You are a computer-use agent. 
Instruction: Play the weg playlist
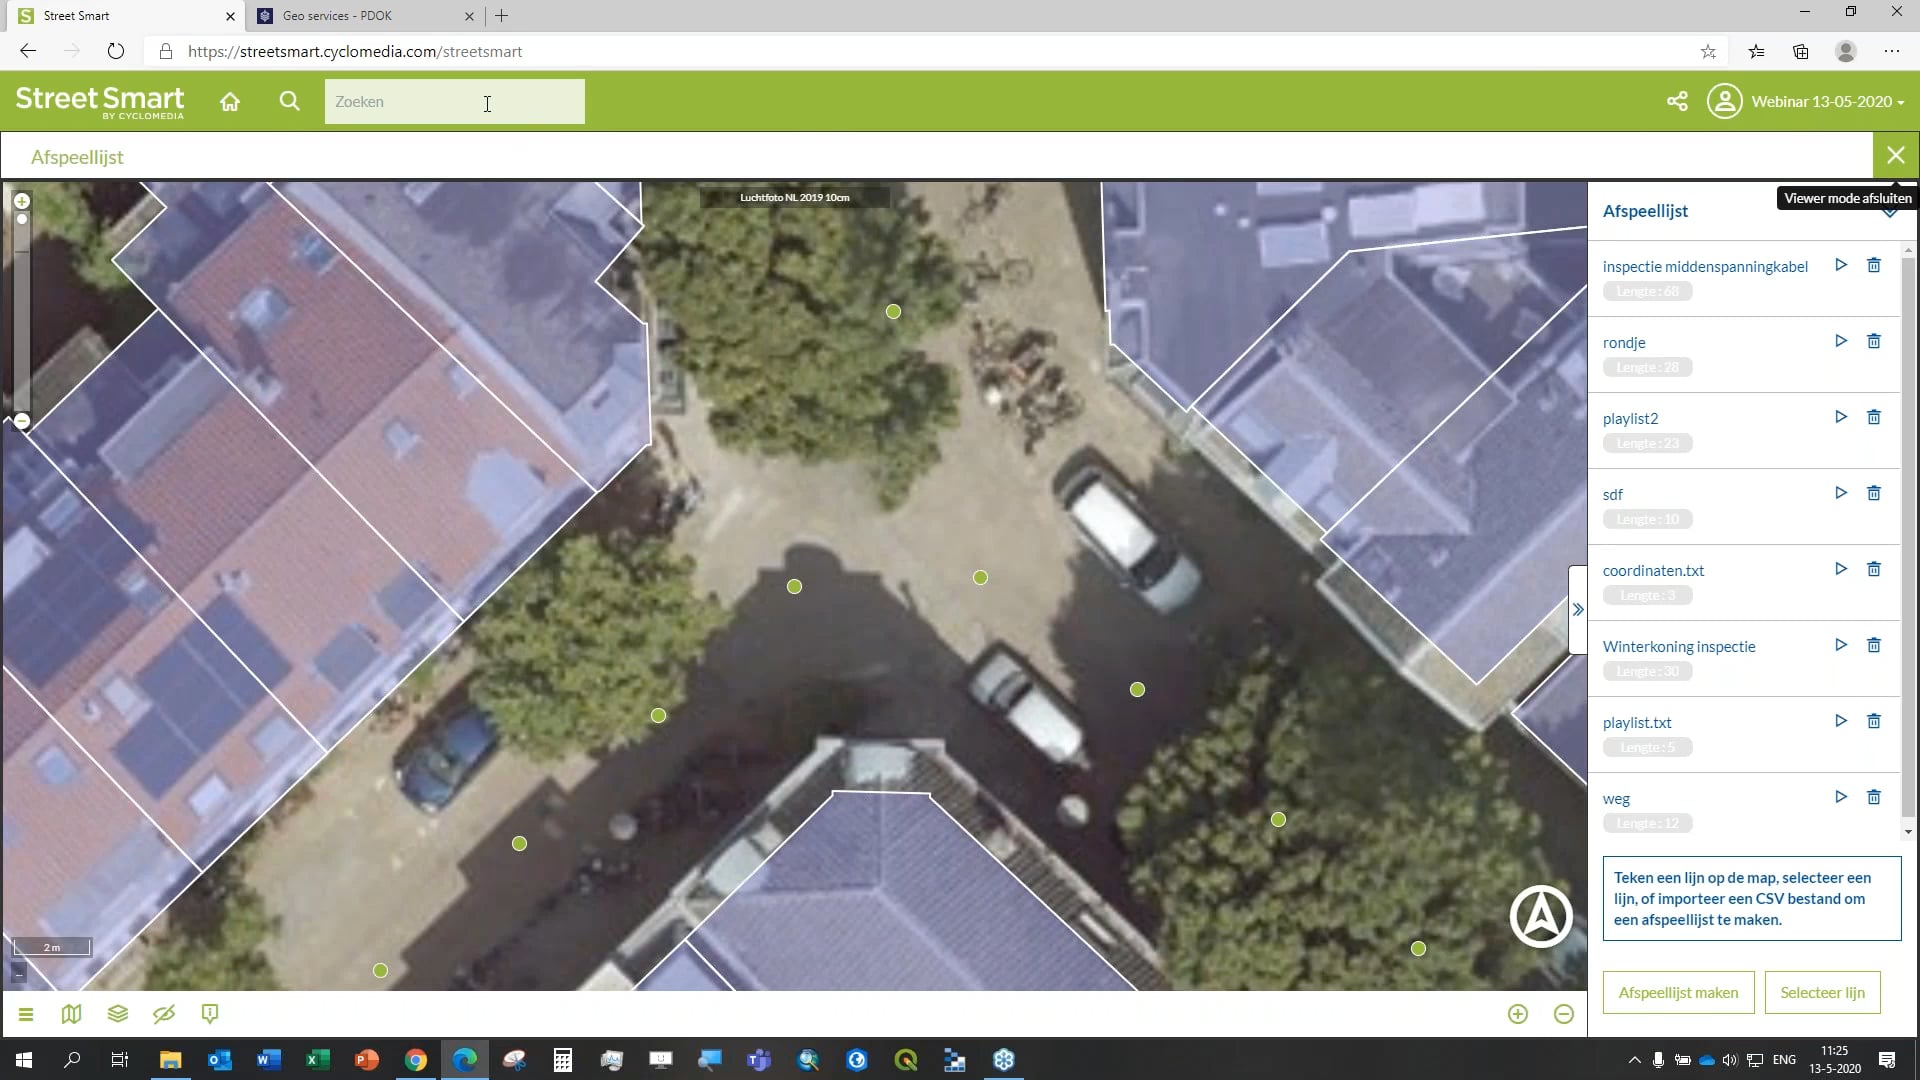click(1841, 797)
